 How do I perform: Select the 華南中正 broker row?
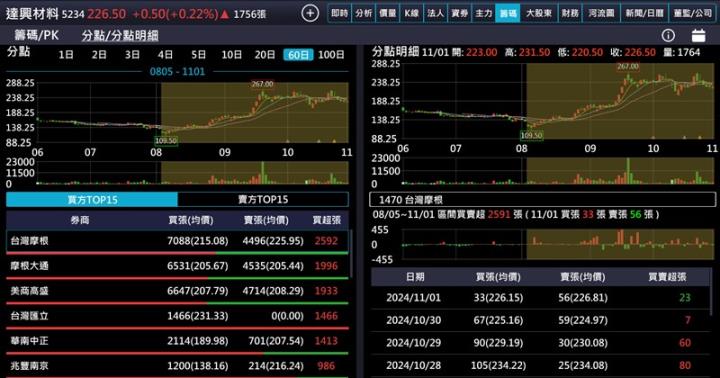click(177, 341)
